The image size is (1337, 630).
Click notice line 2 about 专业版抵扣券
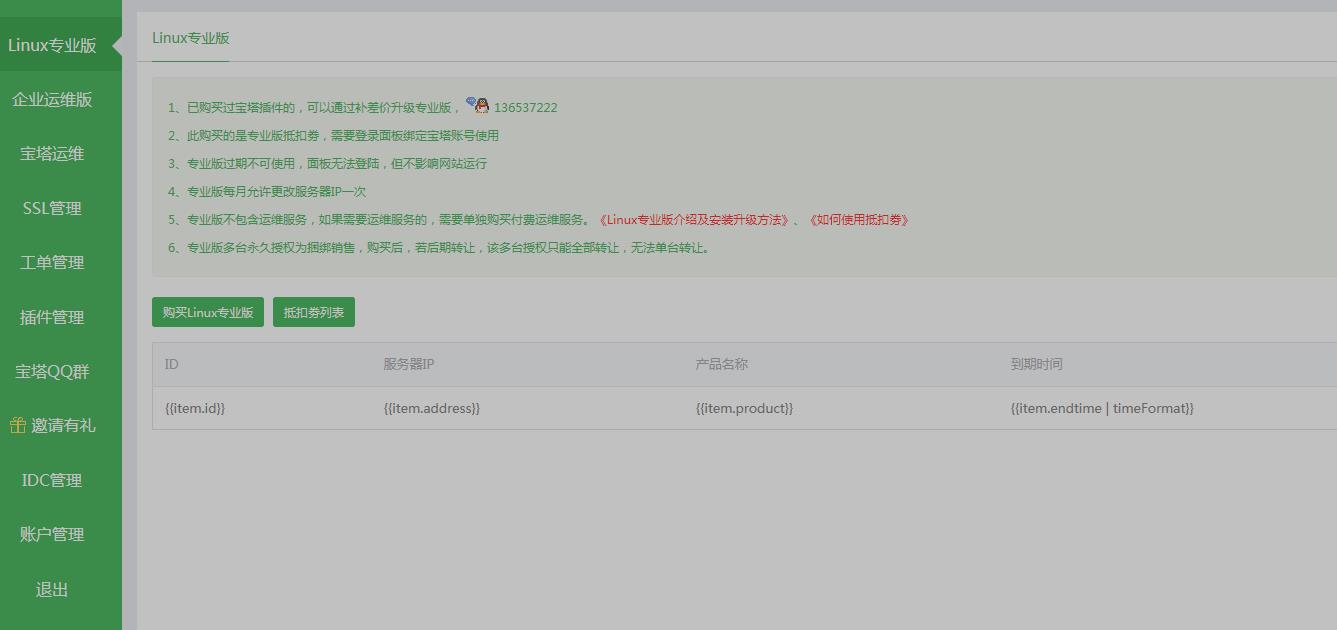[333, 135]
